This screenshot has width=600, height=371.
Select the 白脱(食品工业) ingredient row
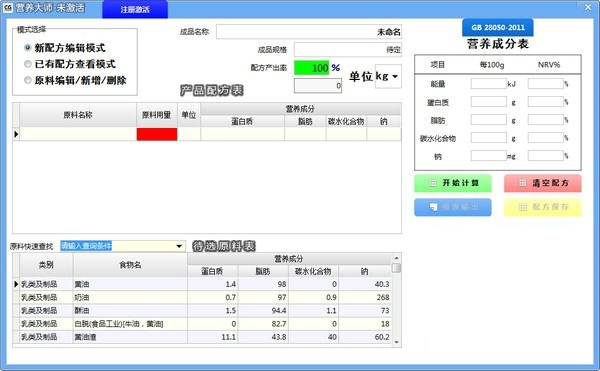[205, 324]
